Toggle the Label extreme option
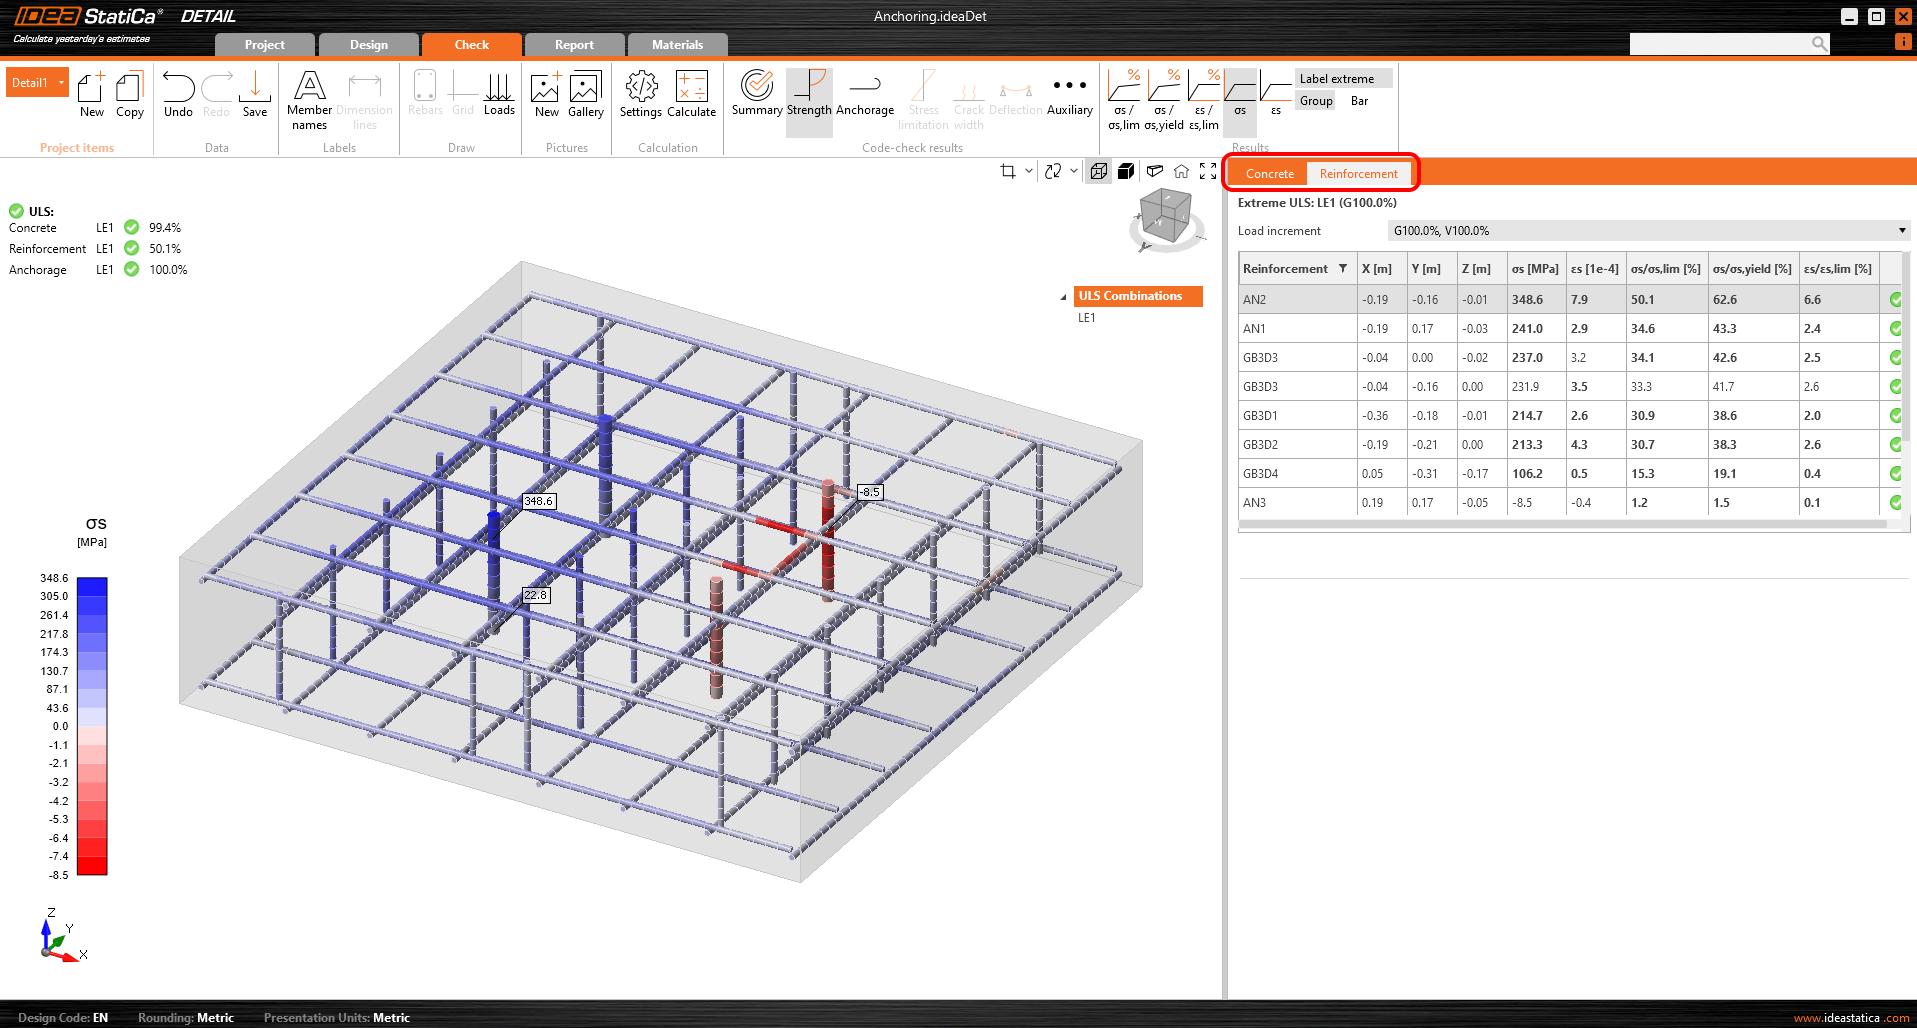The image size is (1917, 1028). pos(1336,79)
